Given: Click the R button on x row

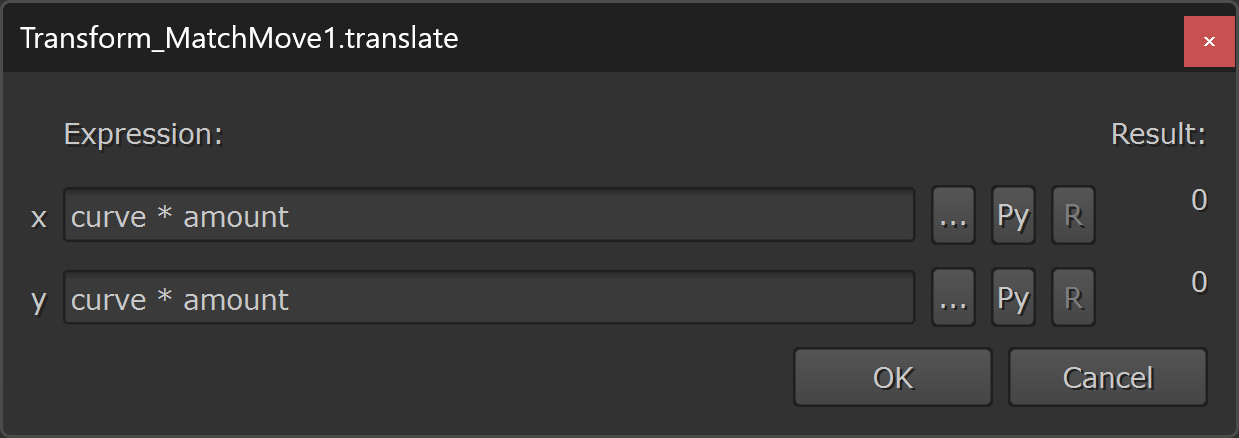Looking at the screenshot, I should (1073, 215).
